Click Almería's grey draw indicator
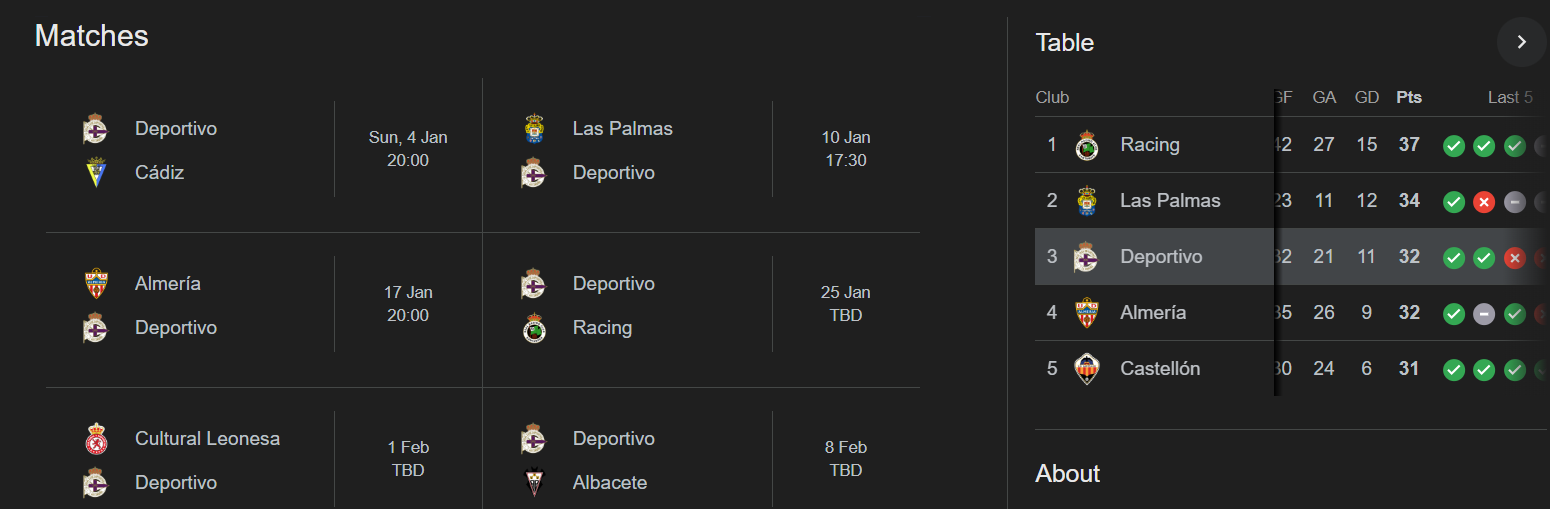Image resolution: width=1550 pixels, height=509 pixels. pos(1484,314)
